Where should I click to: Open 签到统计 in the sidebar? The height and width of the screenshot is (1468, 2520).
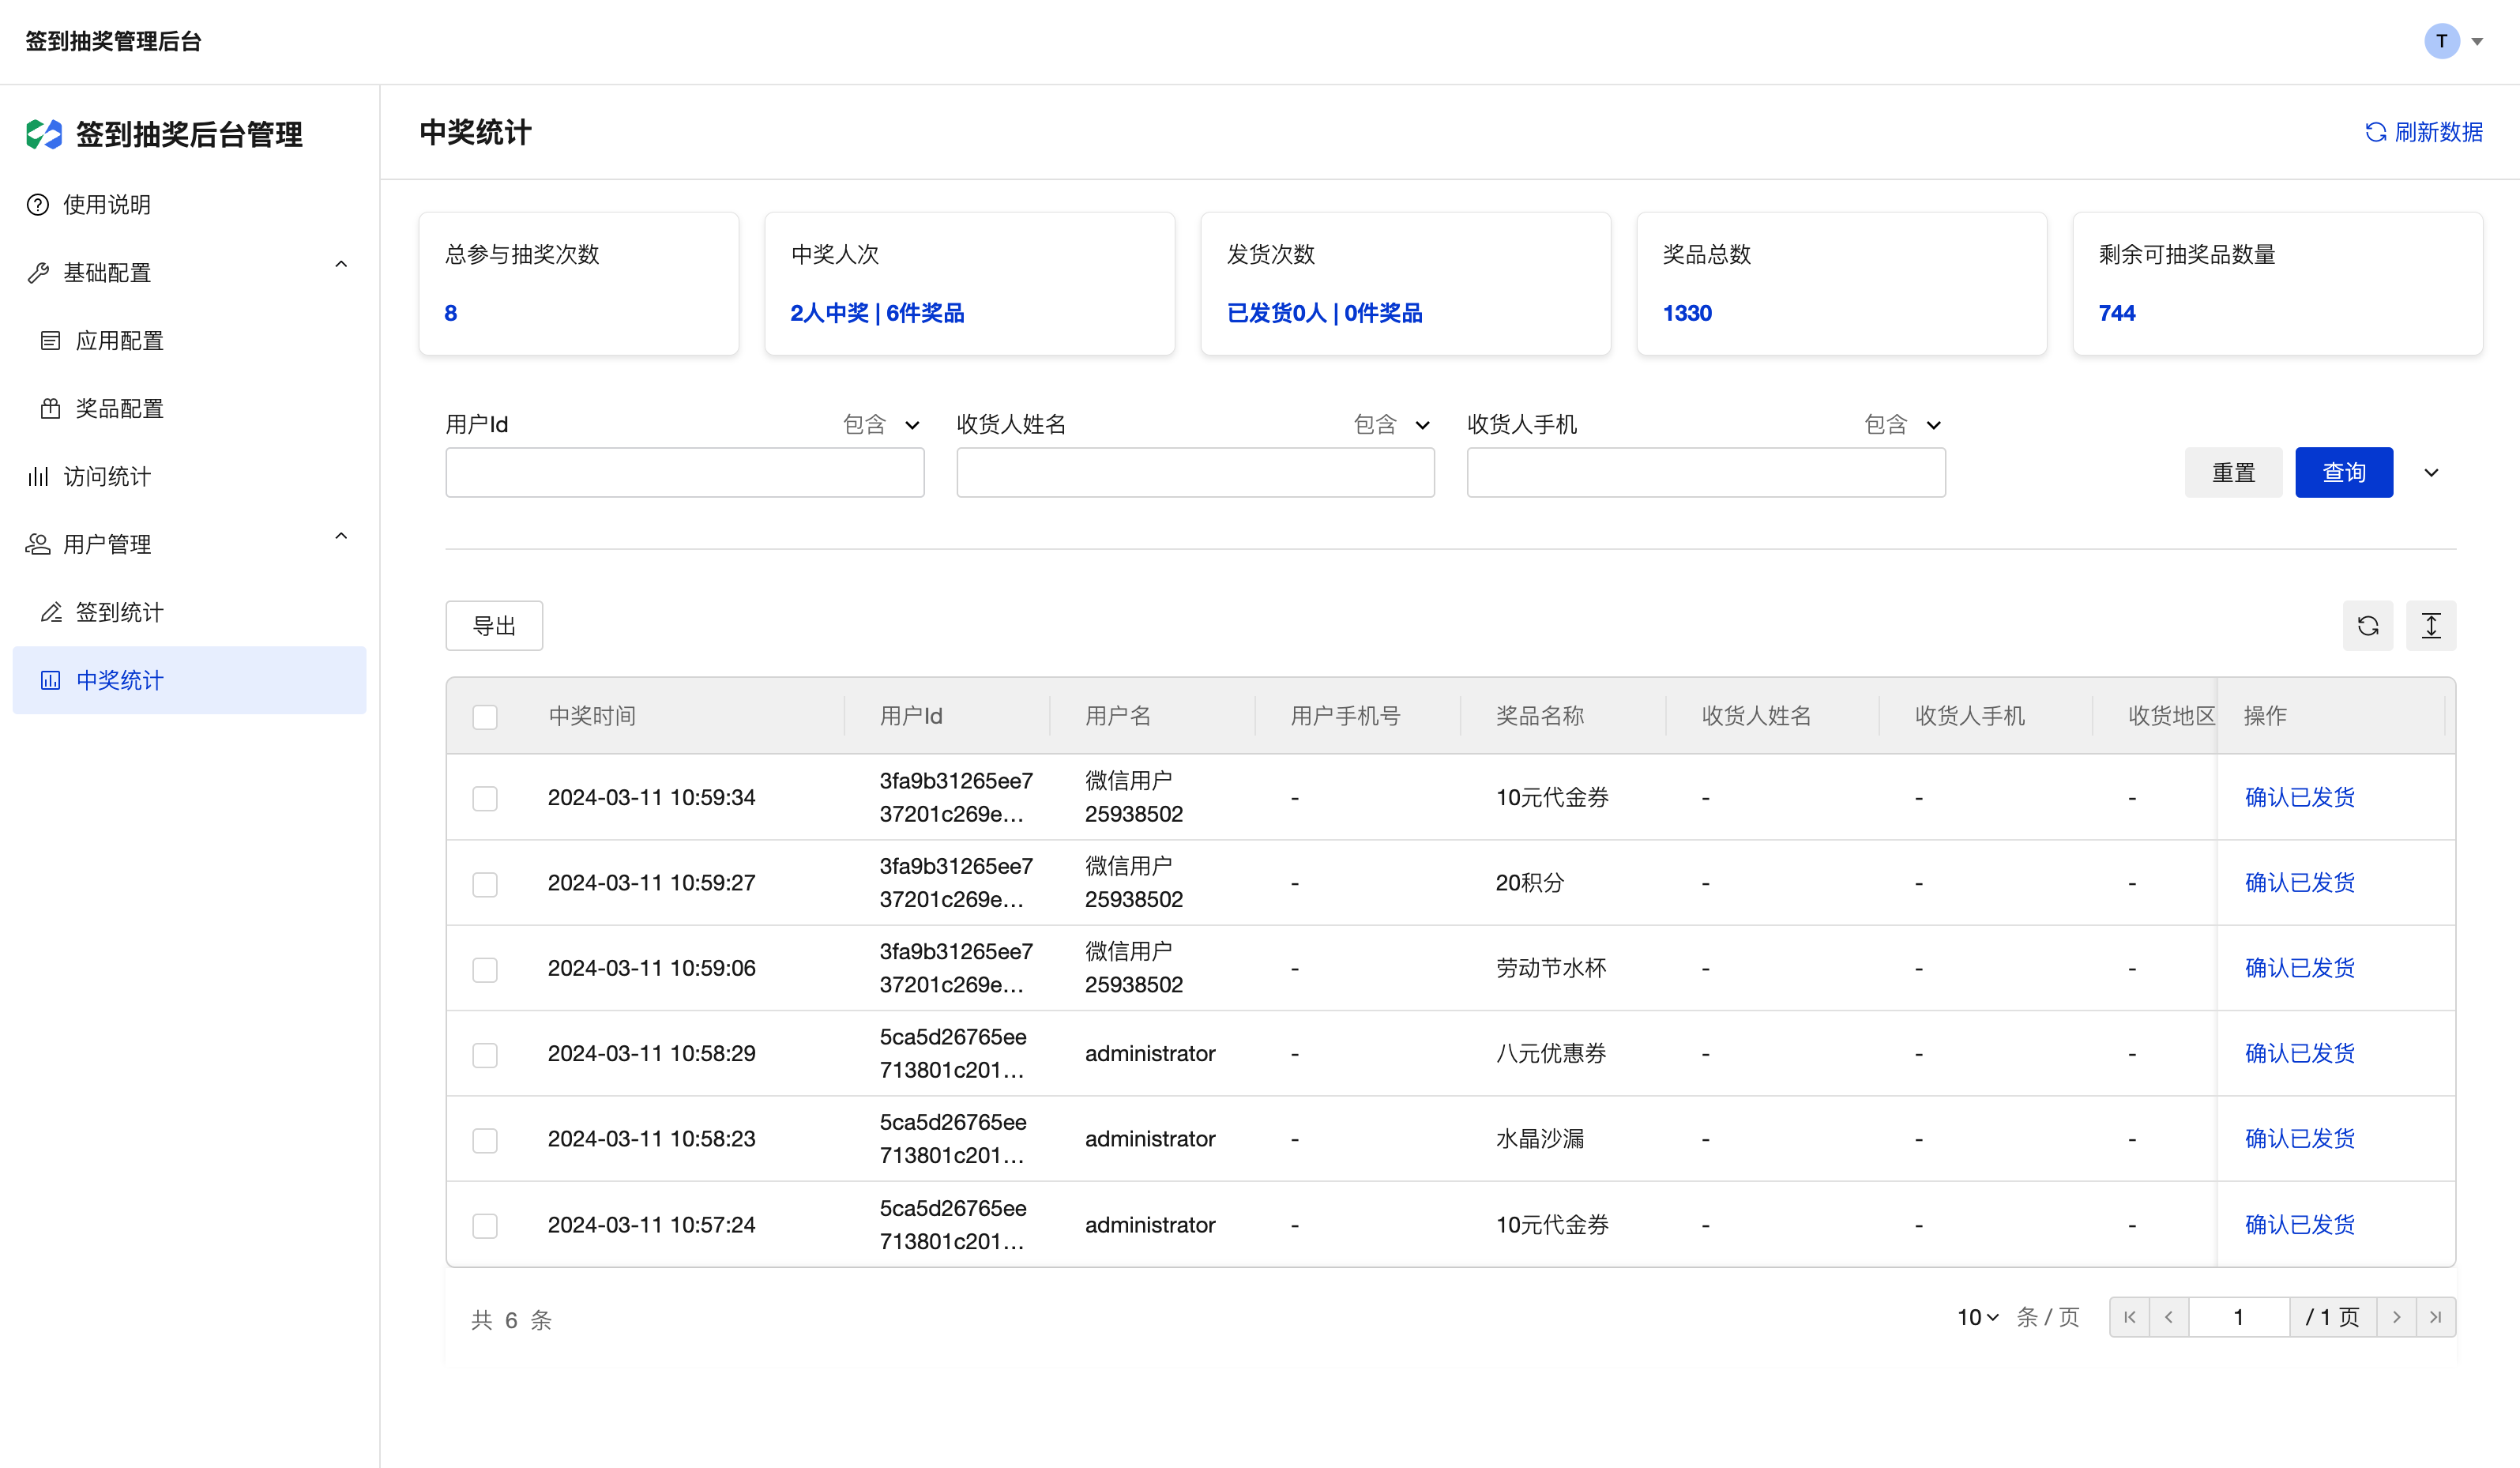click(x=119, y=612)
